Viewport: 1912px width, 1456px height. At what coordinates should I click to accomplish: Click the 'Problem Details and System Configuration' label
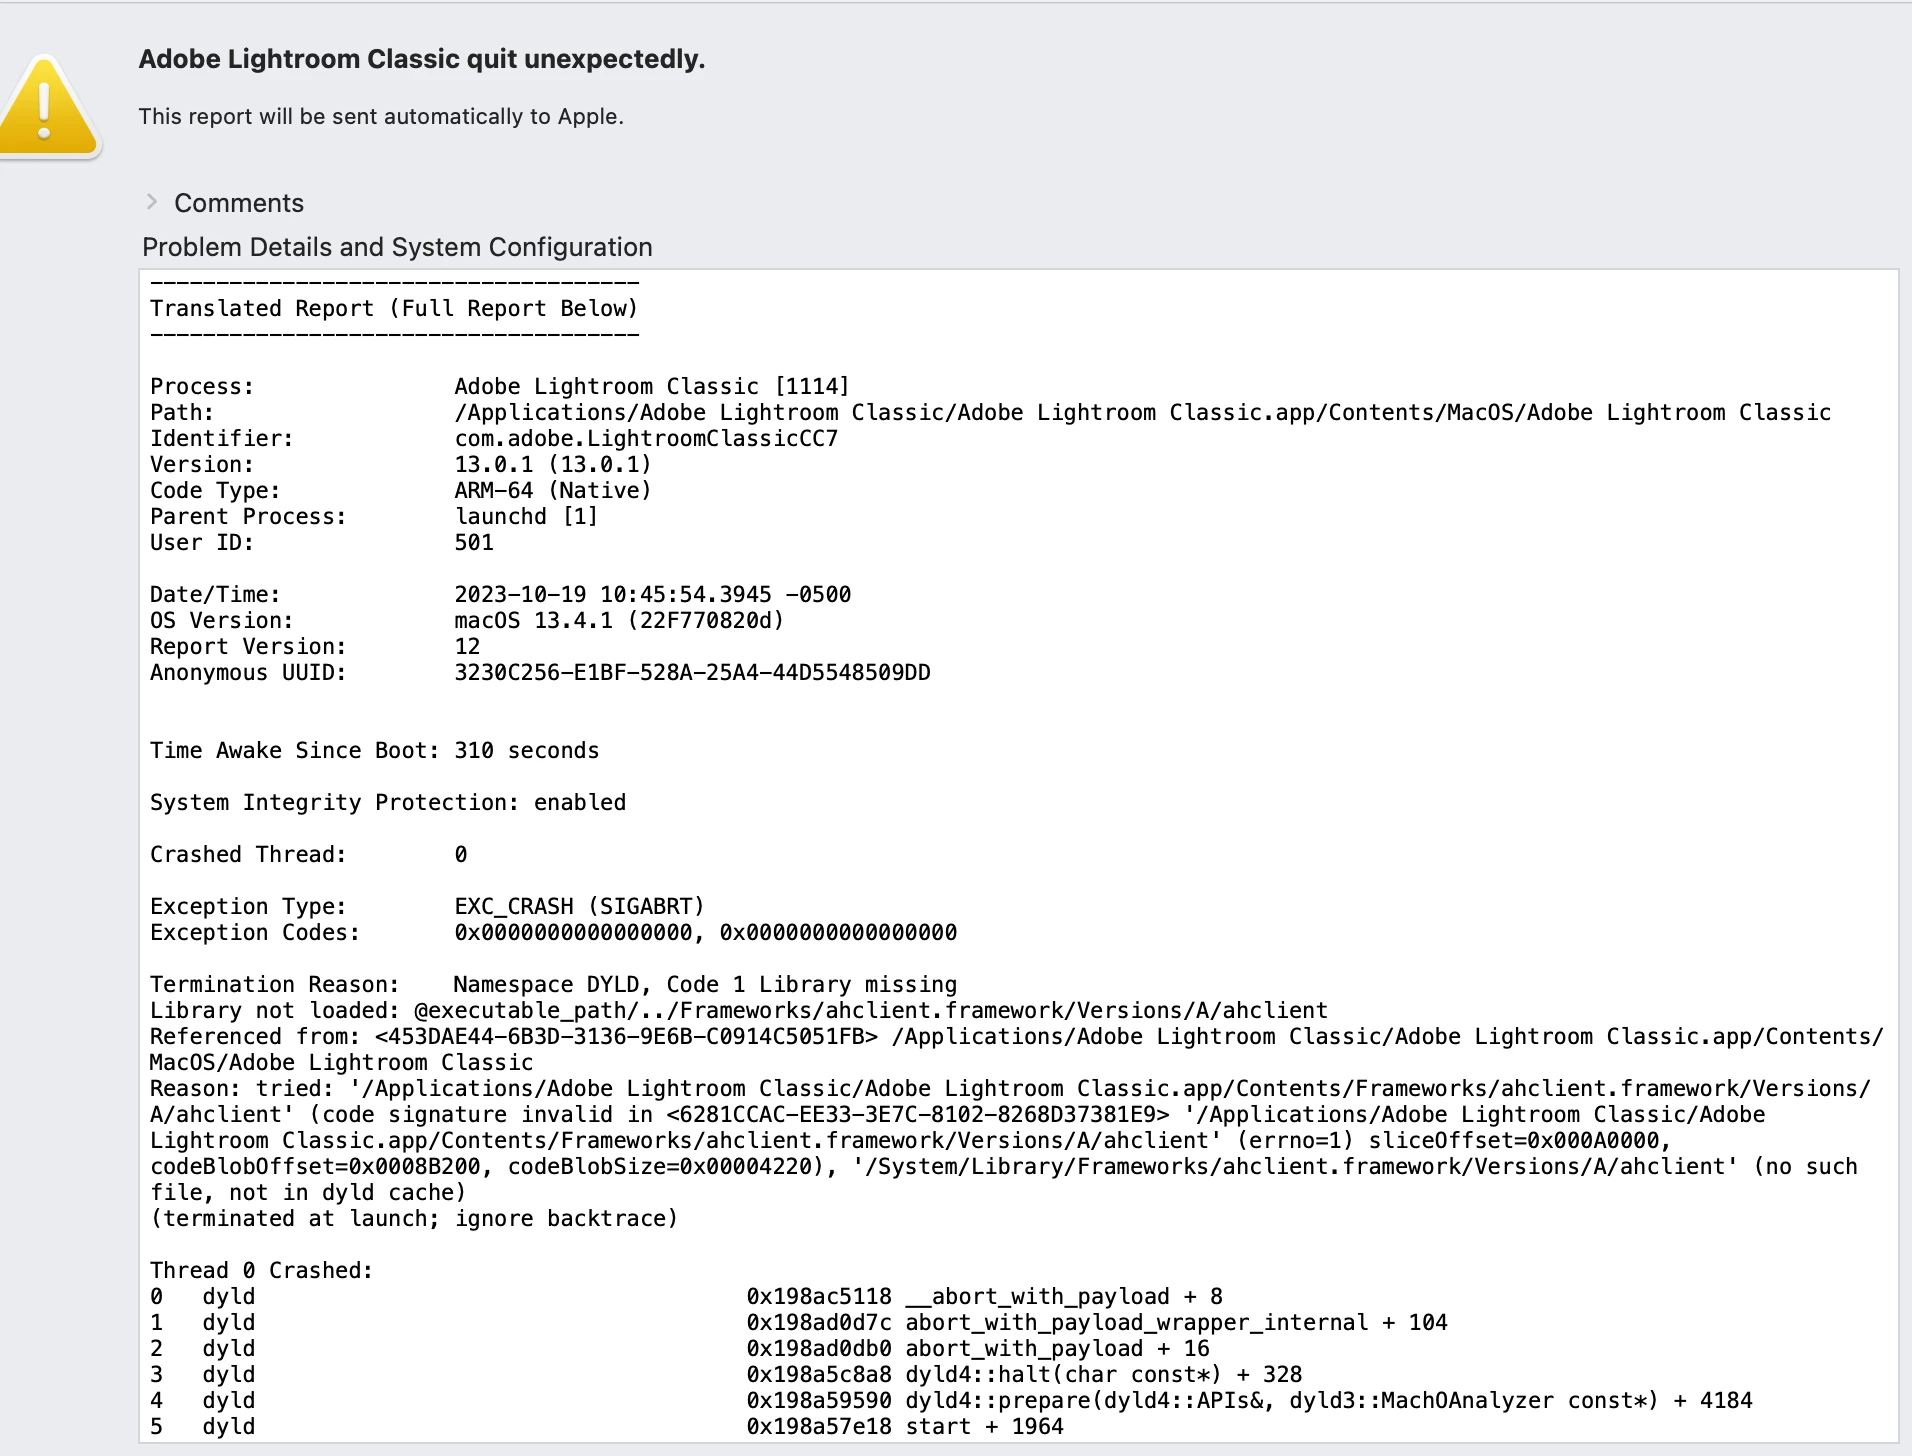tap(397, 247)
